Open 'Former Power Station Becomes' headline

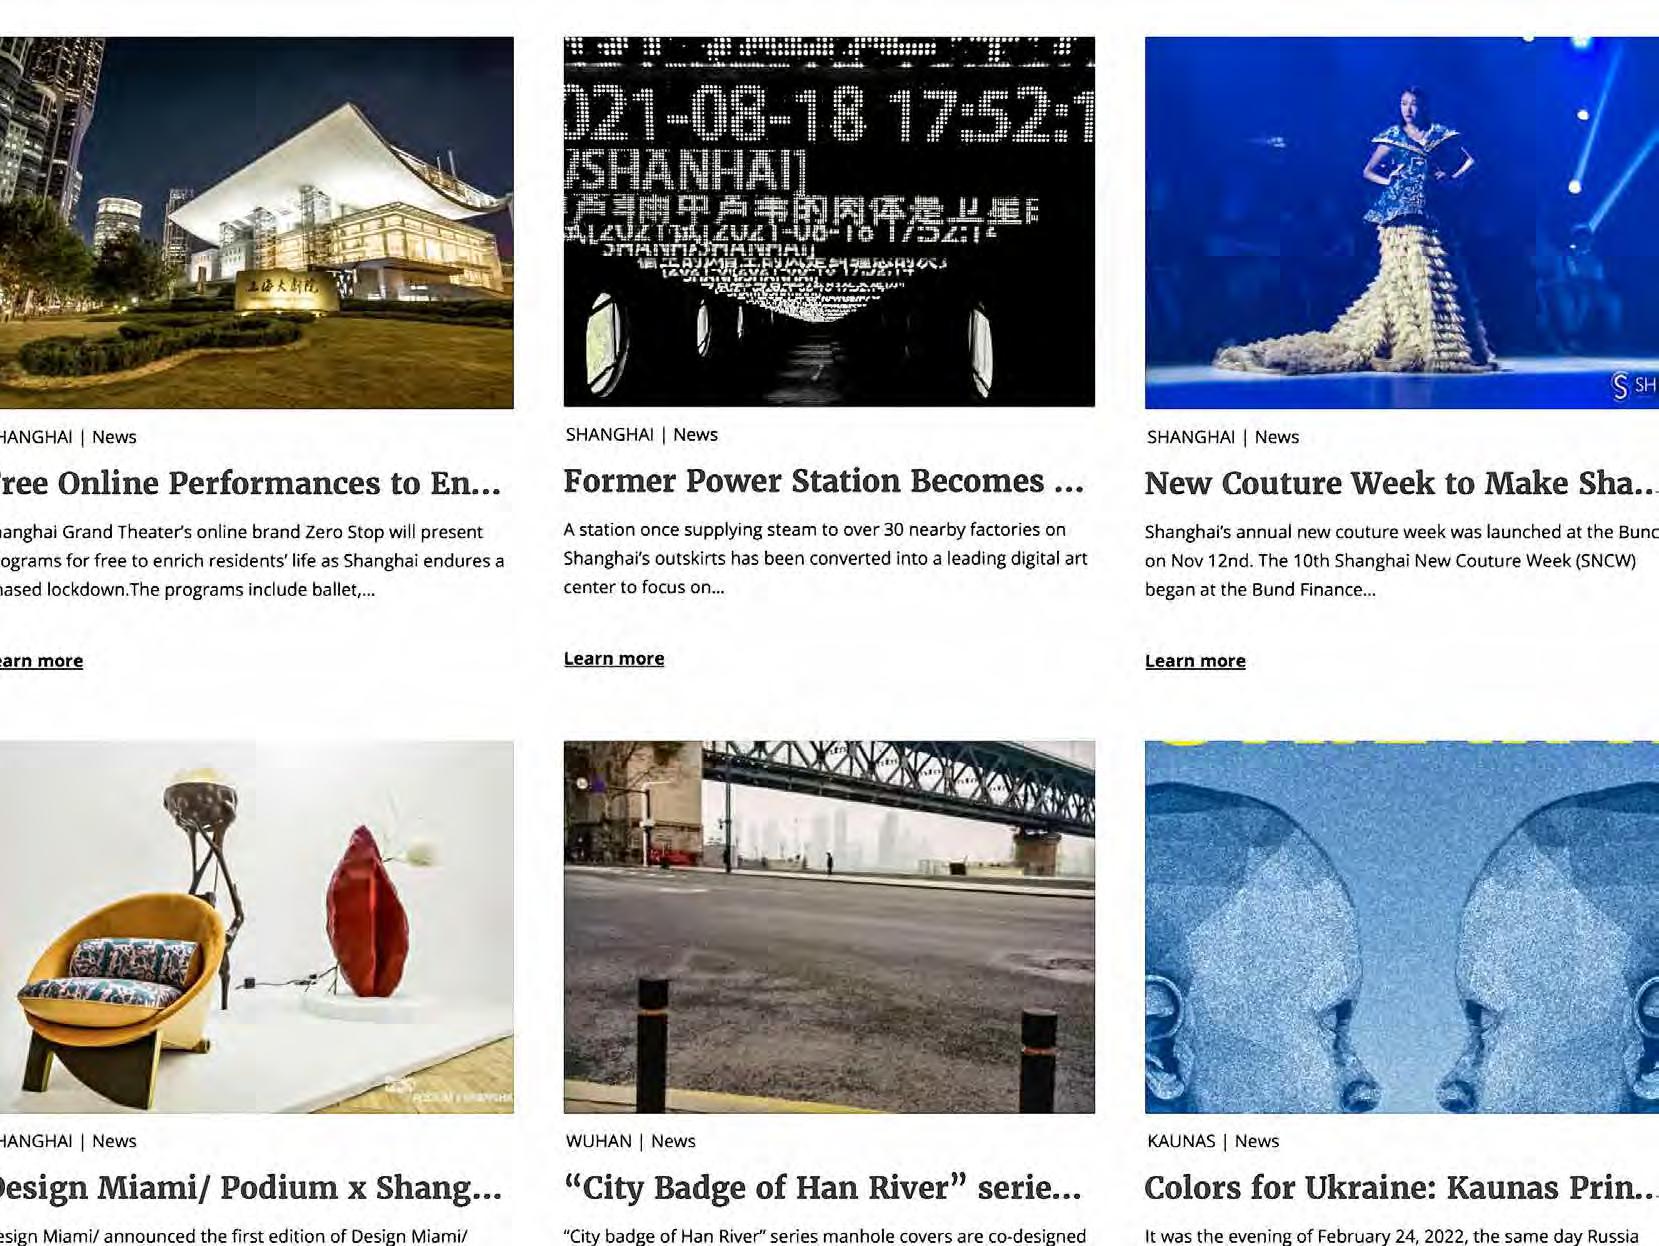823,481
